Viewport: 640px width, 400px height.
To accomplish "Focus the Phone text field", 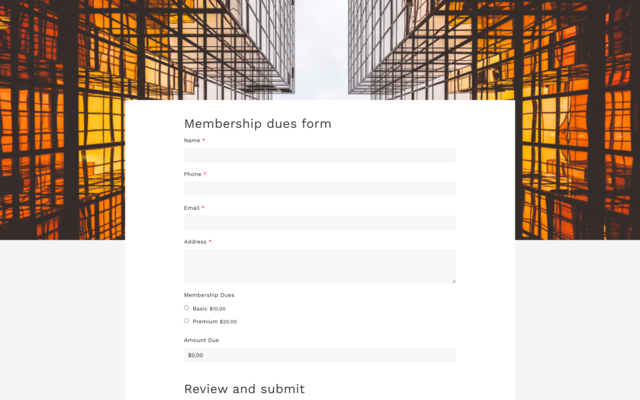I will (x=320, y=189).
